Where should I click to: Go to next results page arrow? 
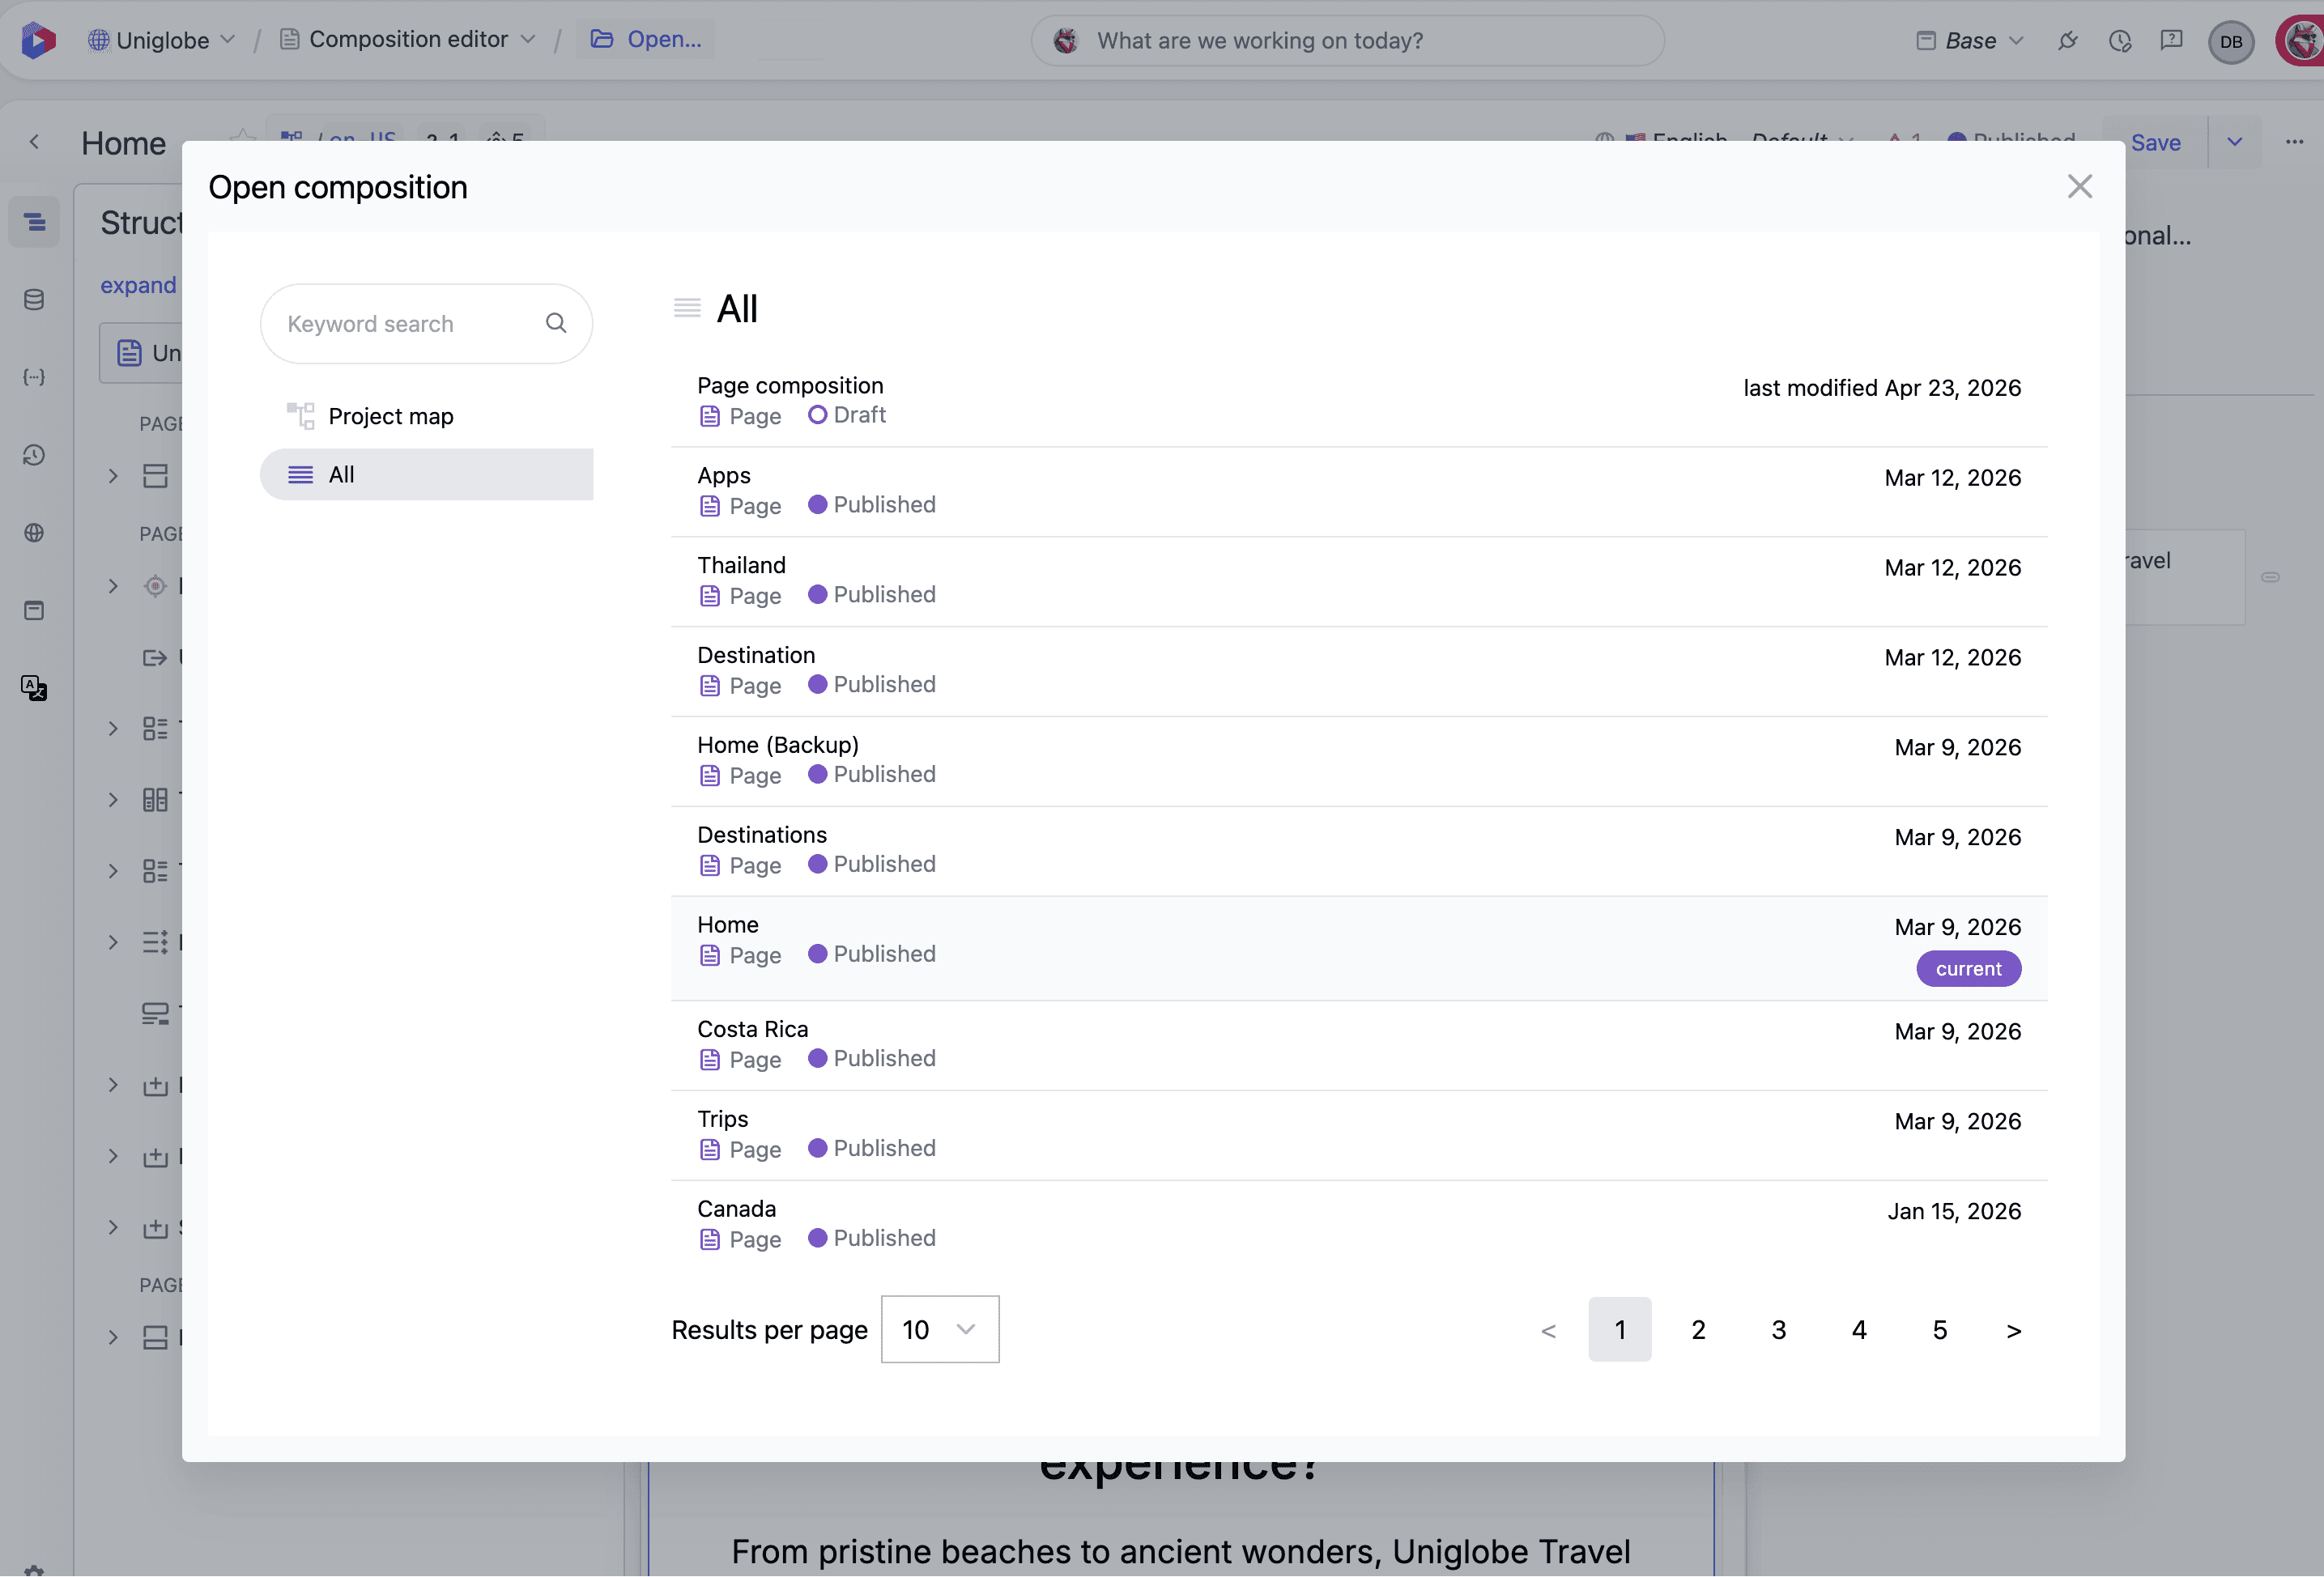2014,1330
